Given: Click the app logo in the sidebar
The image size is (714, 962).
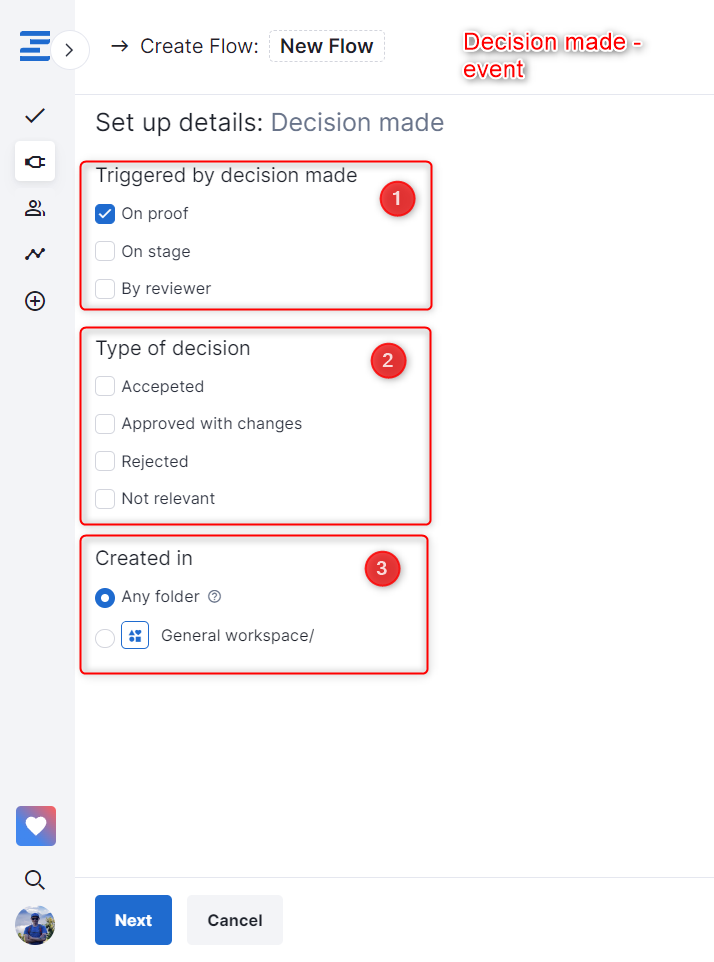Looking at the screenshot, I should point(34,47).
